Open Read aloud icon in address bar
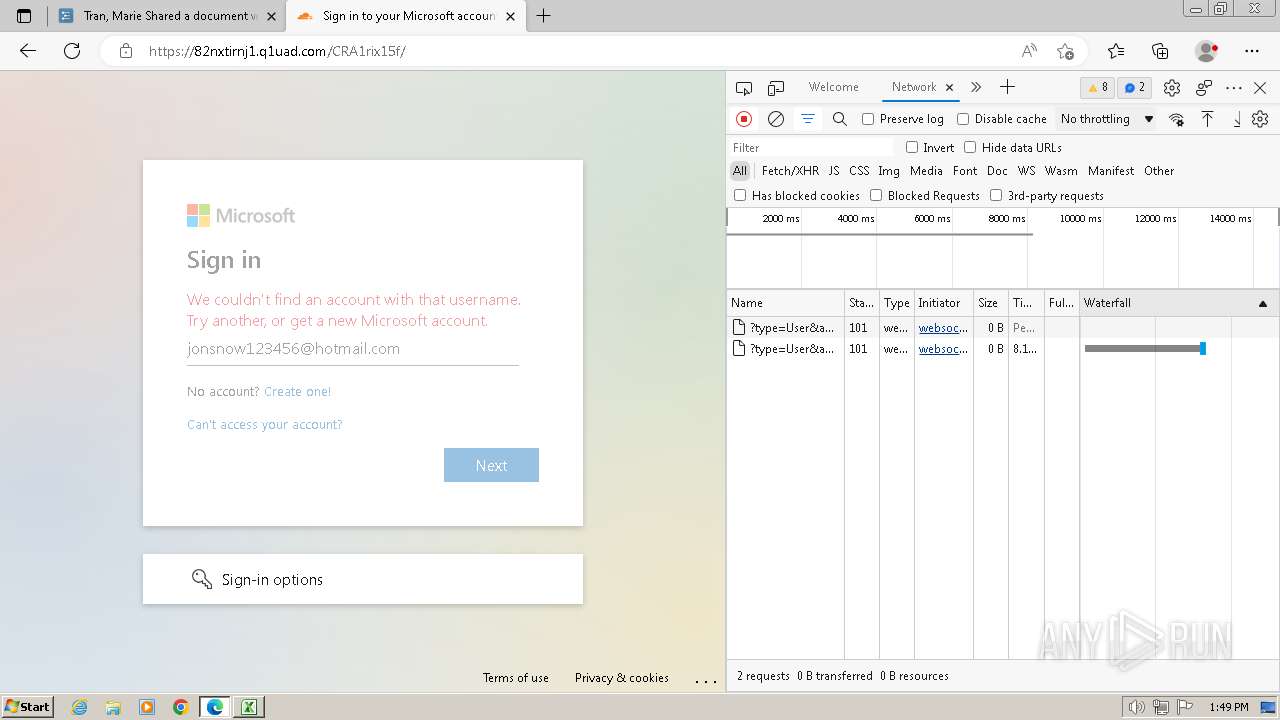 pyautogui.click(x=1029, y=51)
